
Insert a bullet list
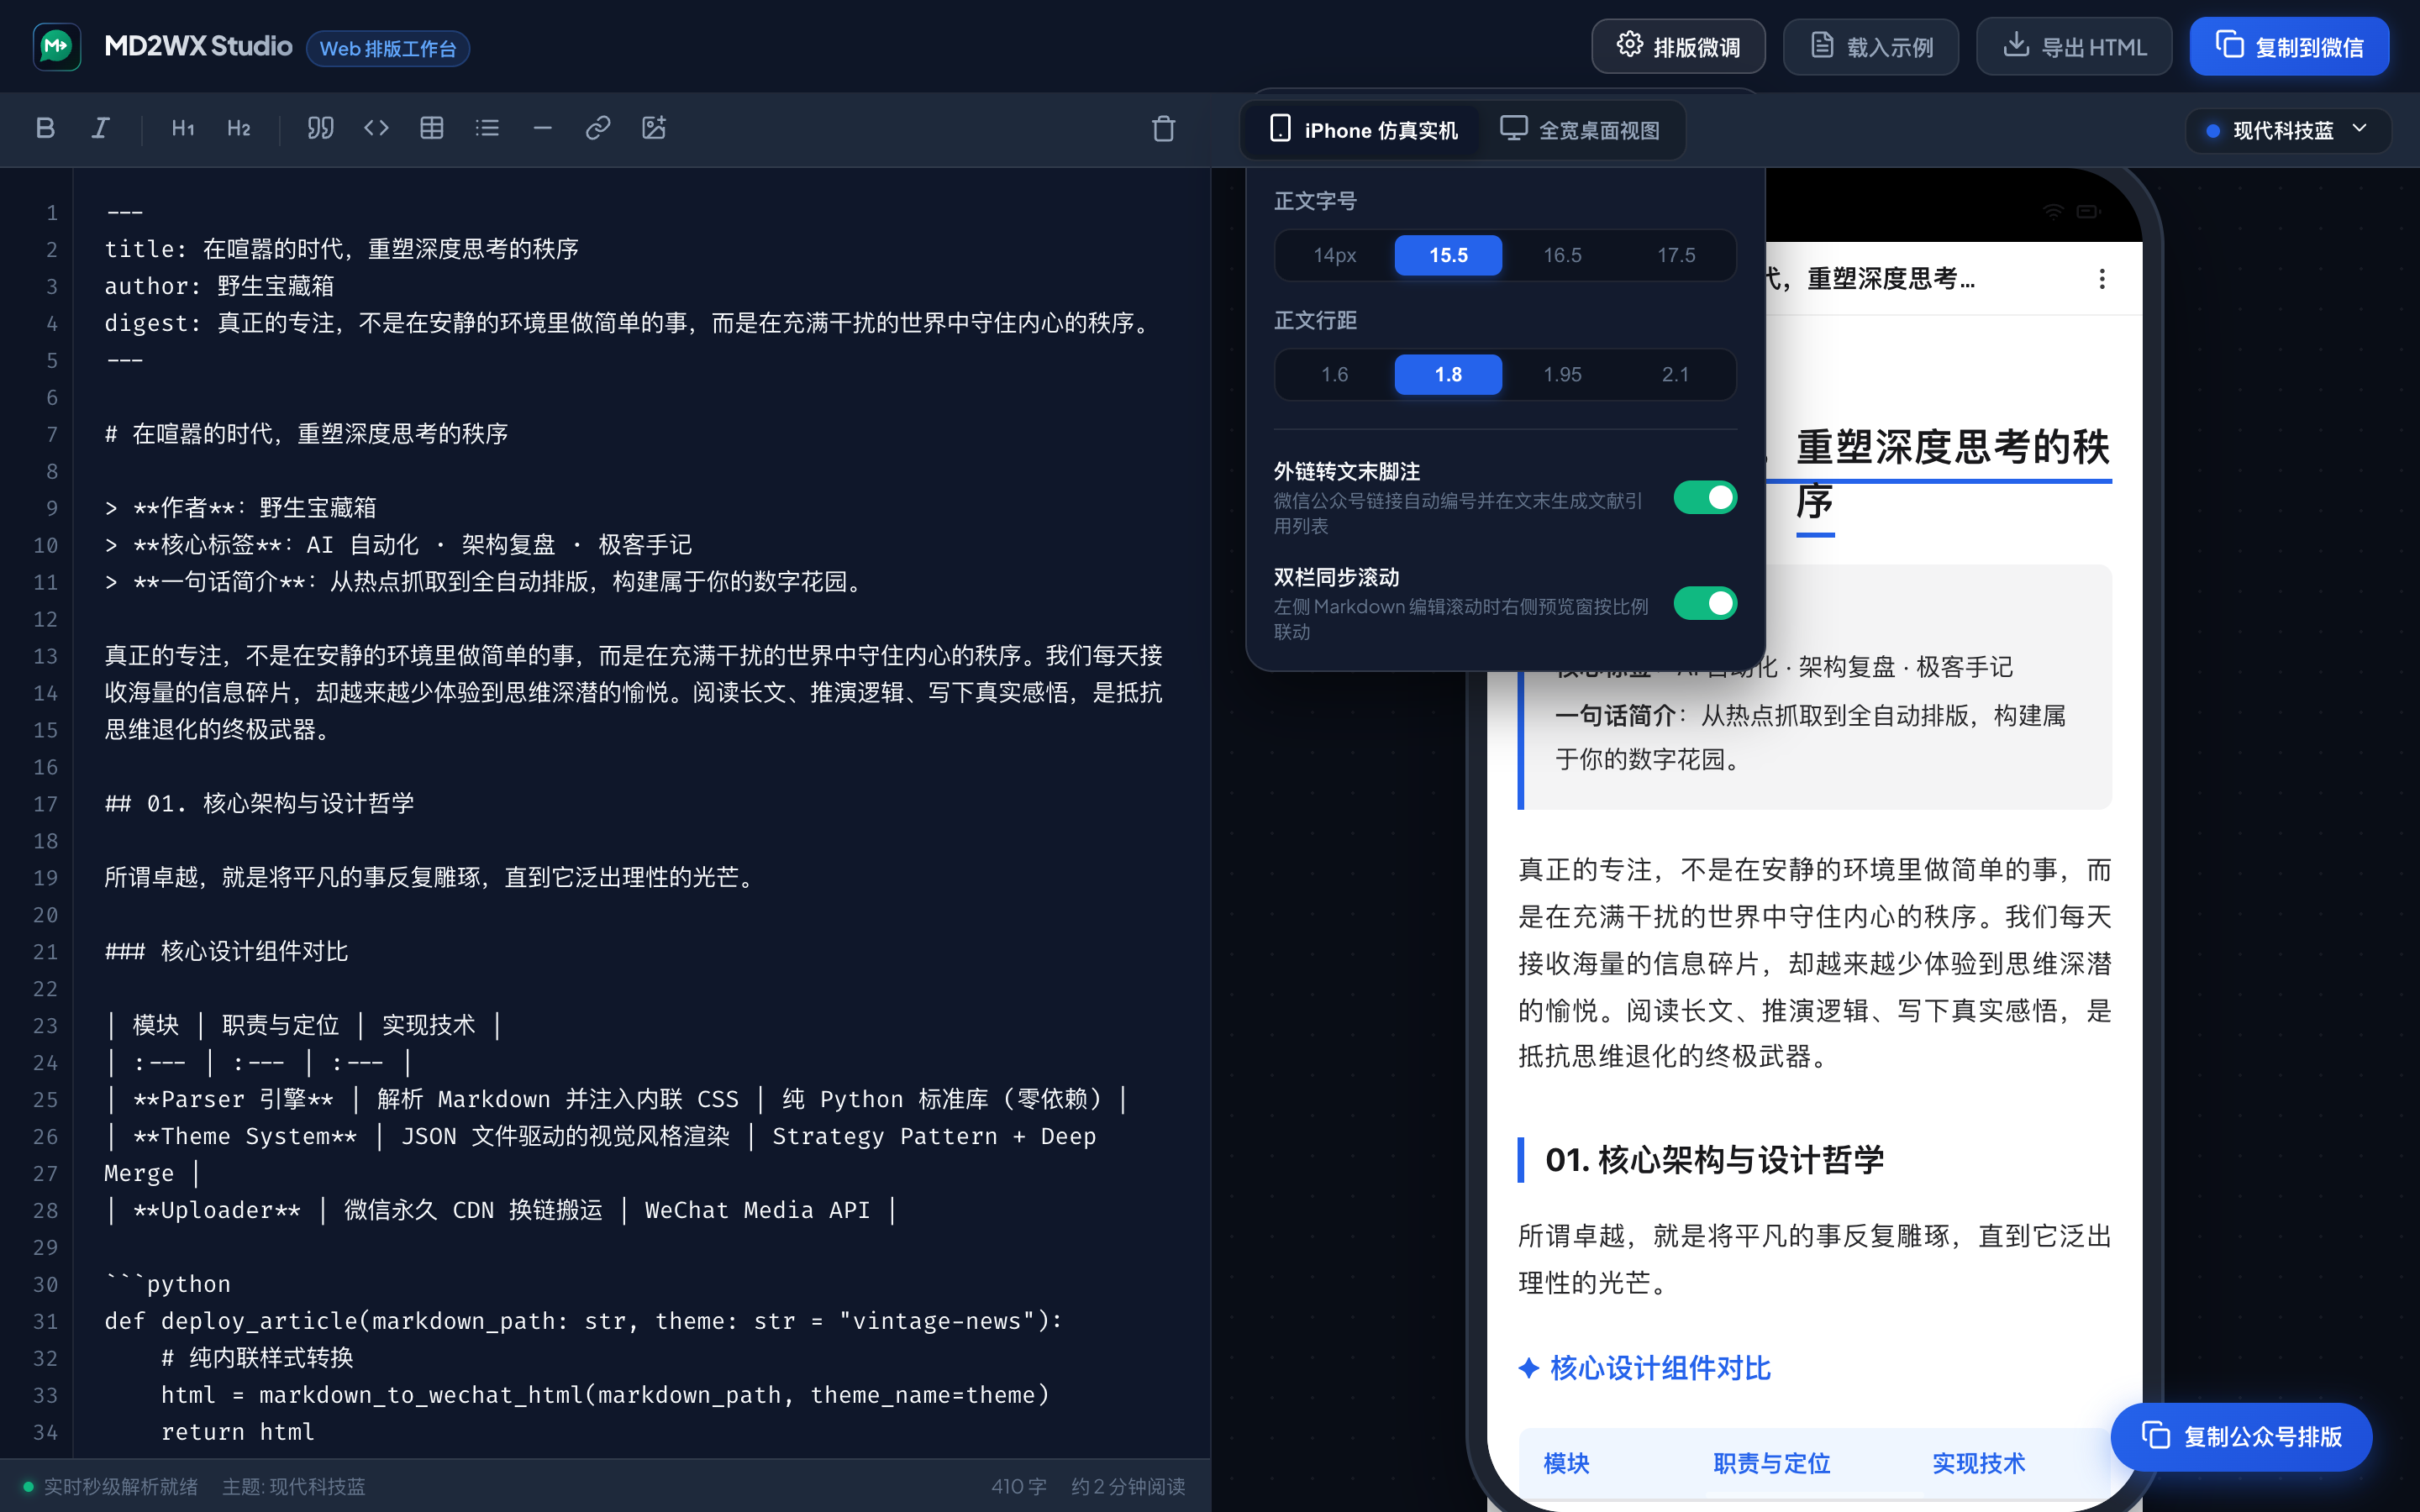[487, 128]
